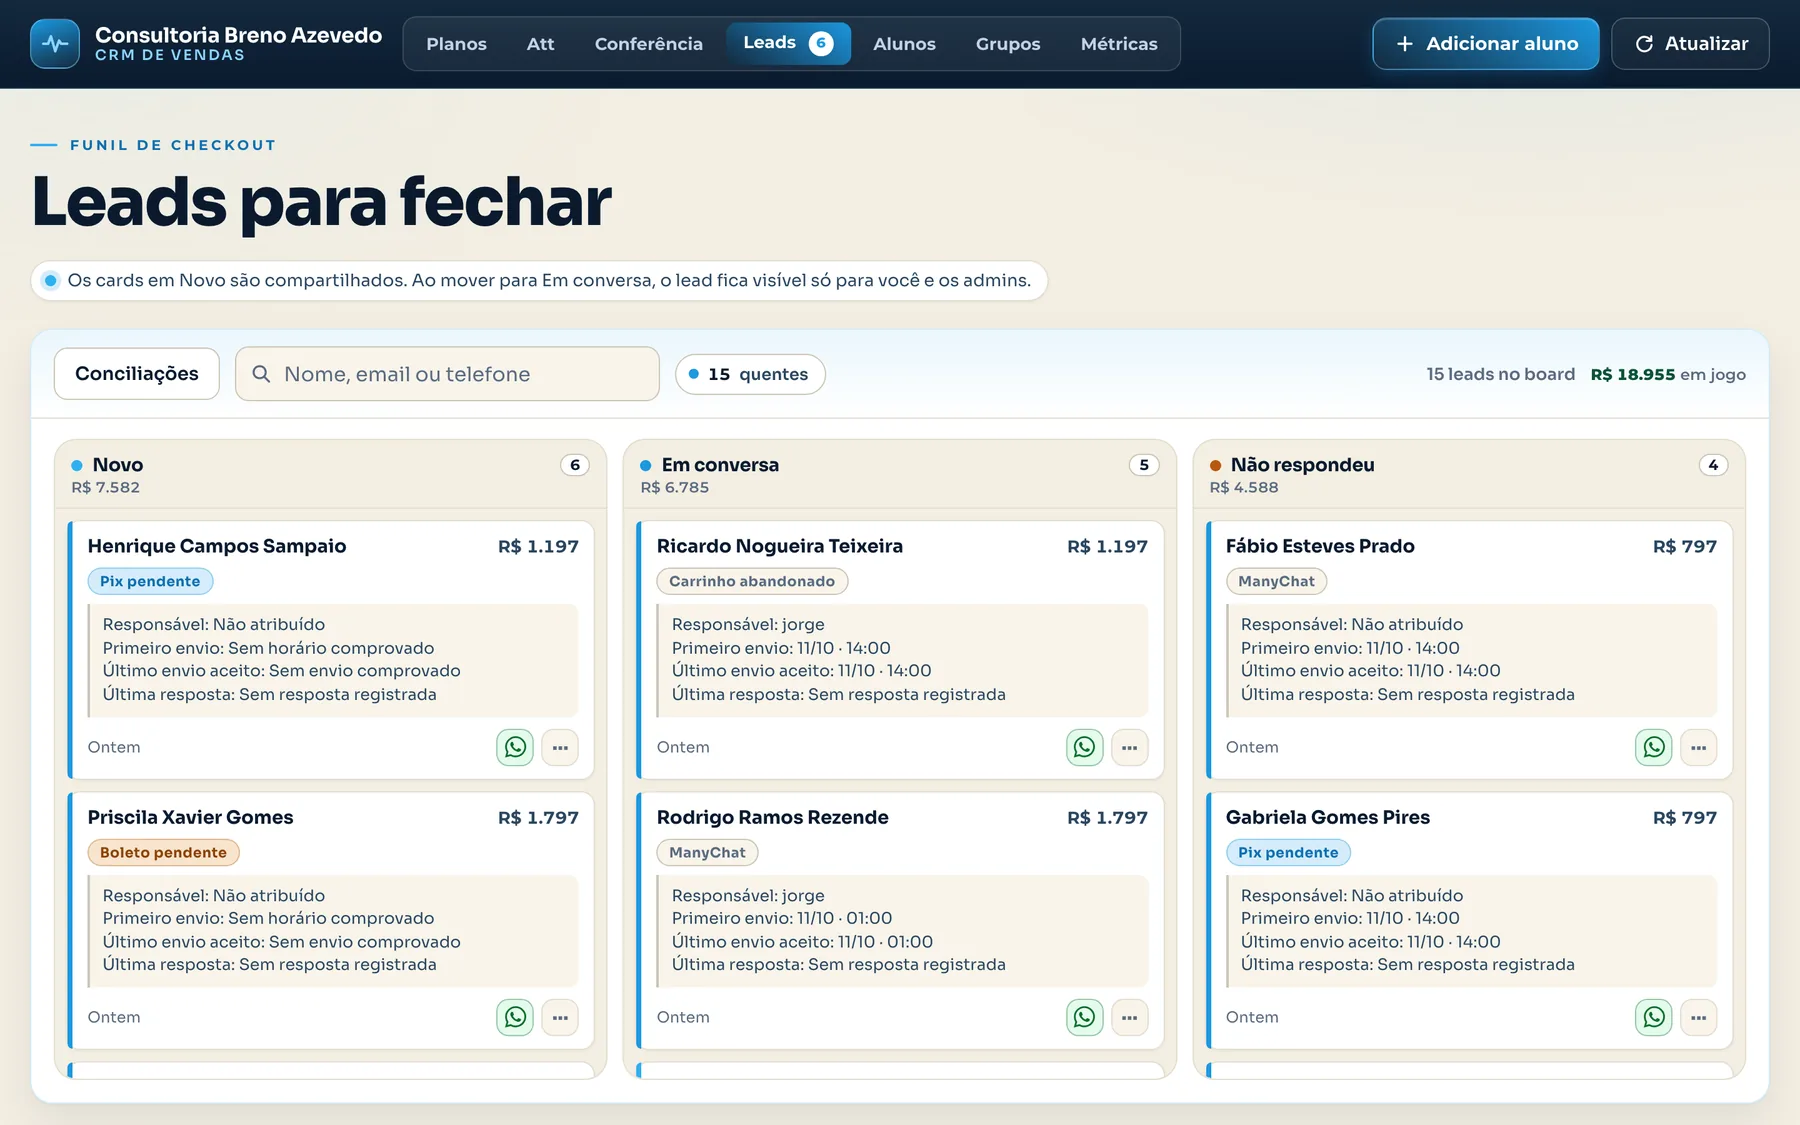Click the Não respondeu column header title
The width and height of the screenshot is (1800, 1125).
click(x=1302, y=465)
